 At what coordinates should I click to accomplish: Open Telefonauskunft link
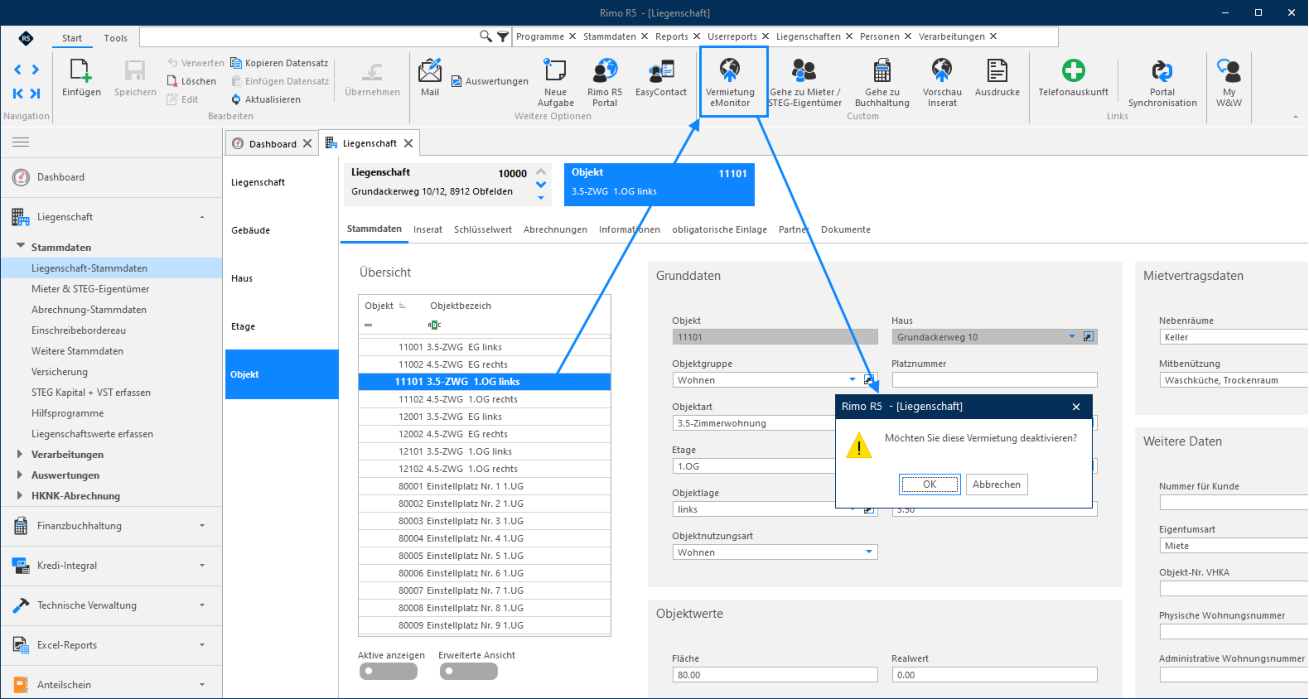[x=1073, y=77]
